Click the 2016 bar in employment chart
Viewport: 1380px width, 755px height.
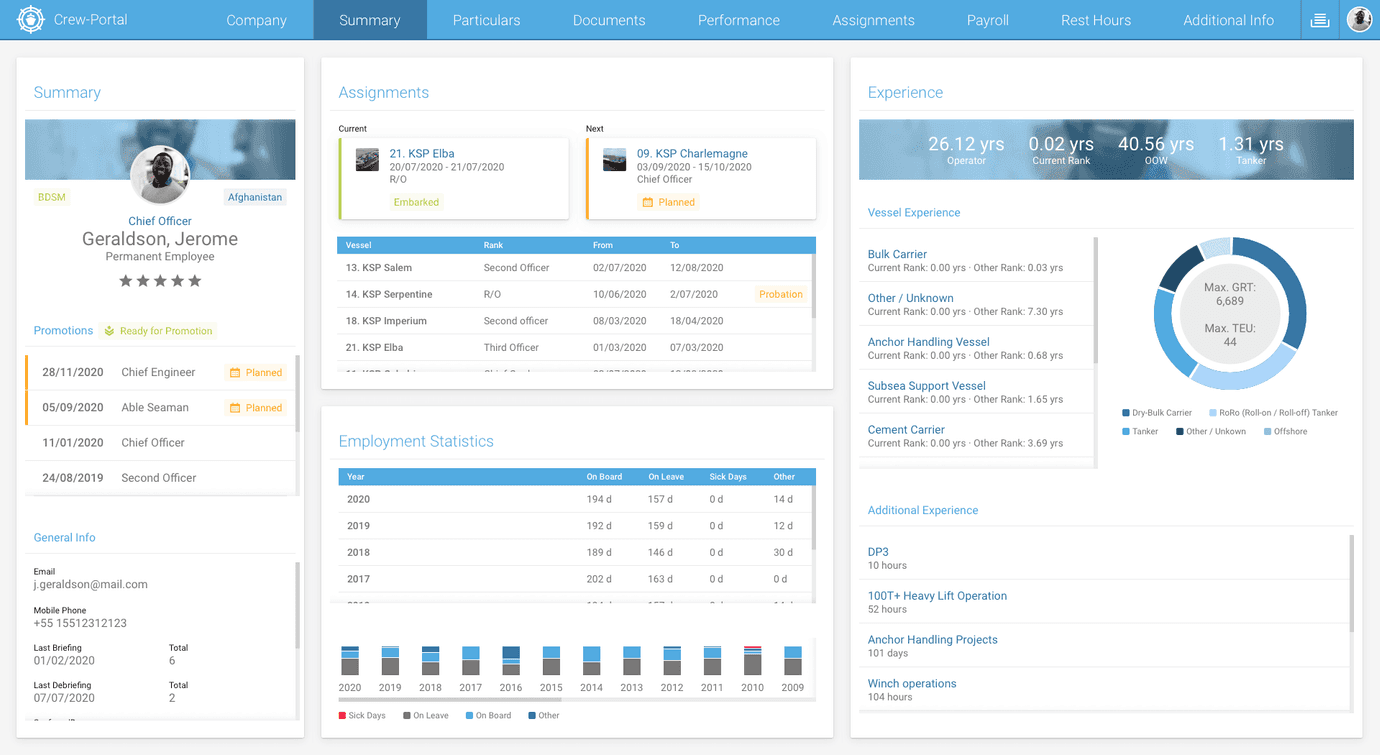coord(511,661)
